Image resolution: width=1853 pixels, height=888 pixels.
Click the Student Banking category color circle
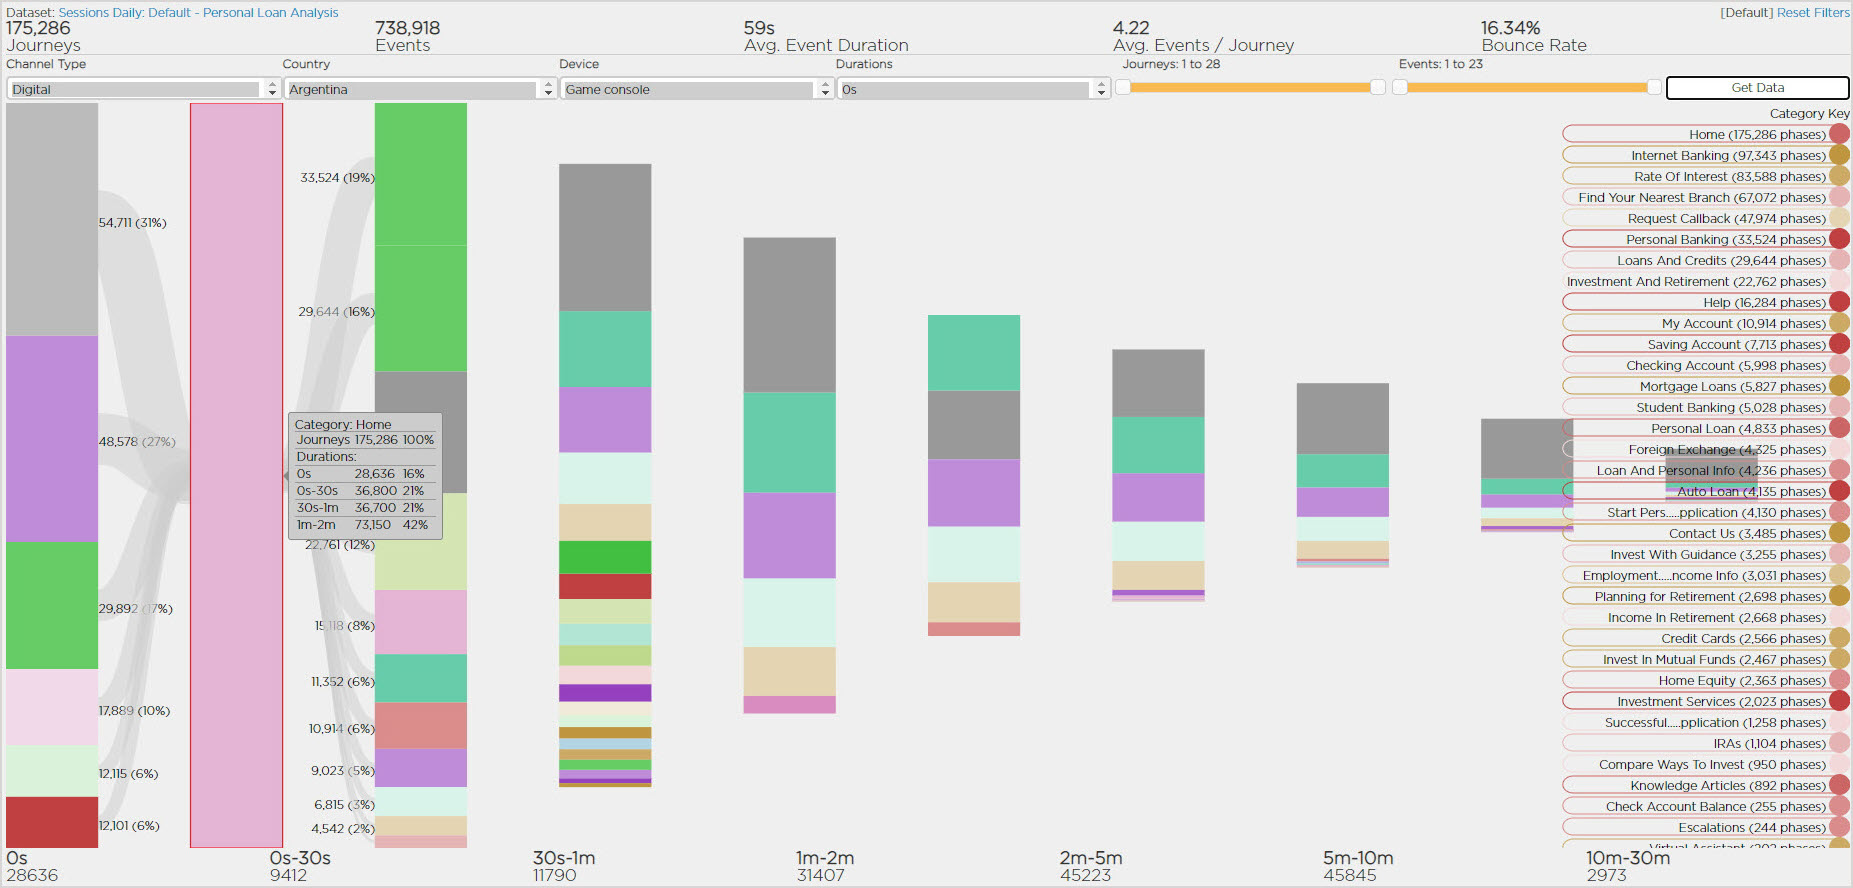pyautogui.click(x=1839, y=407)
